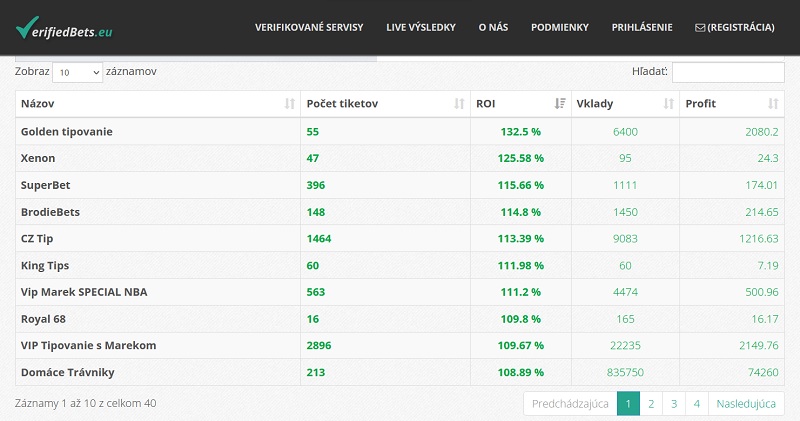Click the envelope icon beside Registrácia
This screenshot has width=800, height=421.
700,28
